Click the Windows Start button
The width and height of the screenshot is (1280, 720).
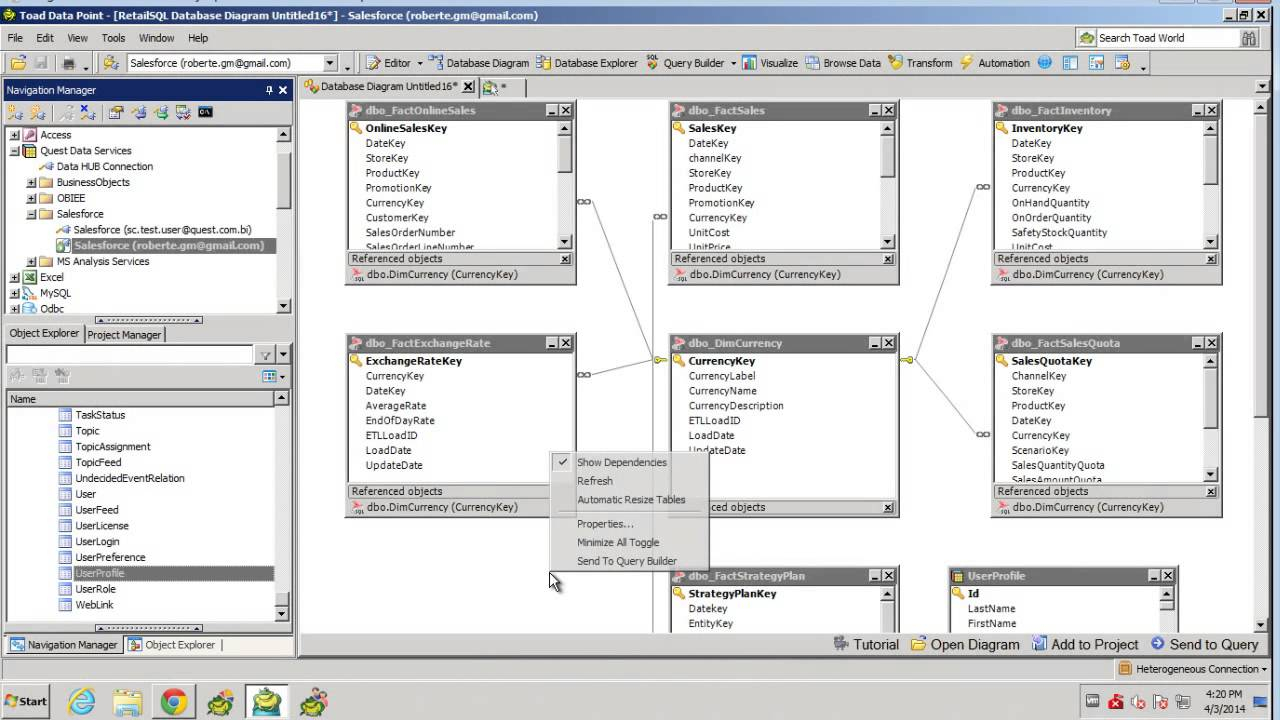click(26, 702)
